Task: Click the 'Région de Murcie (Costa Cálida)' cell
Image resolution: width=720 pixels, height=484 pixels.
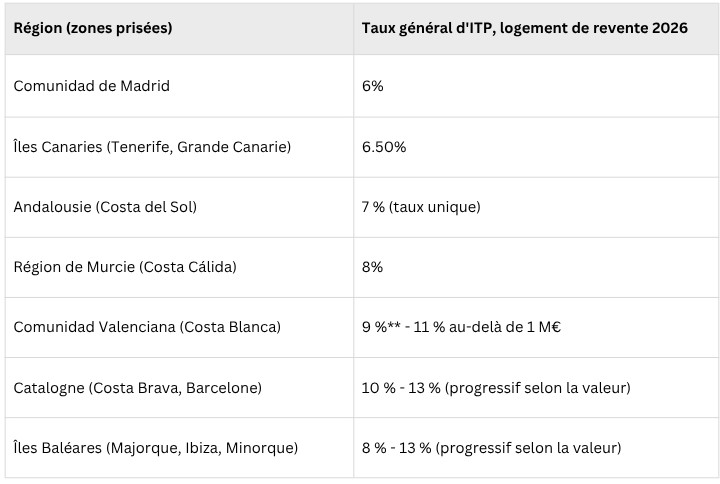Action: click(179, 267)
